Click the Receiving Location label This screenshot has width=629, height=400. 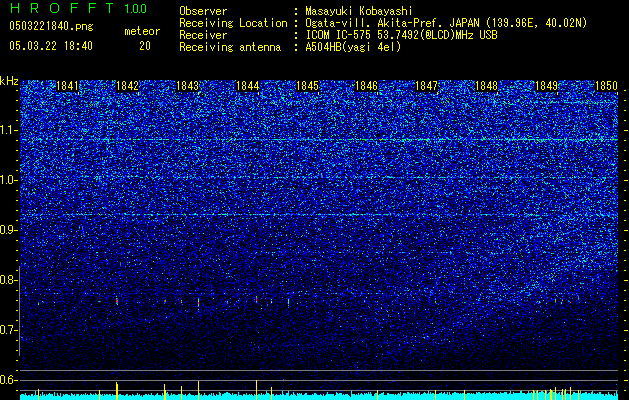click(233, 24)
